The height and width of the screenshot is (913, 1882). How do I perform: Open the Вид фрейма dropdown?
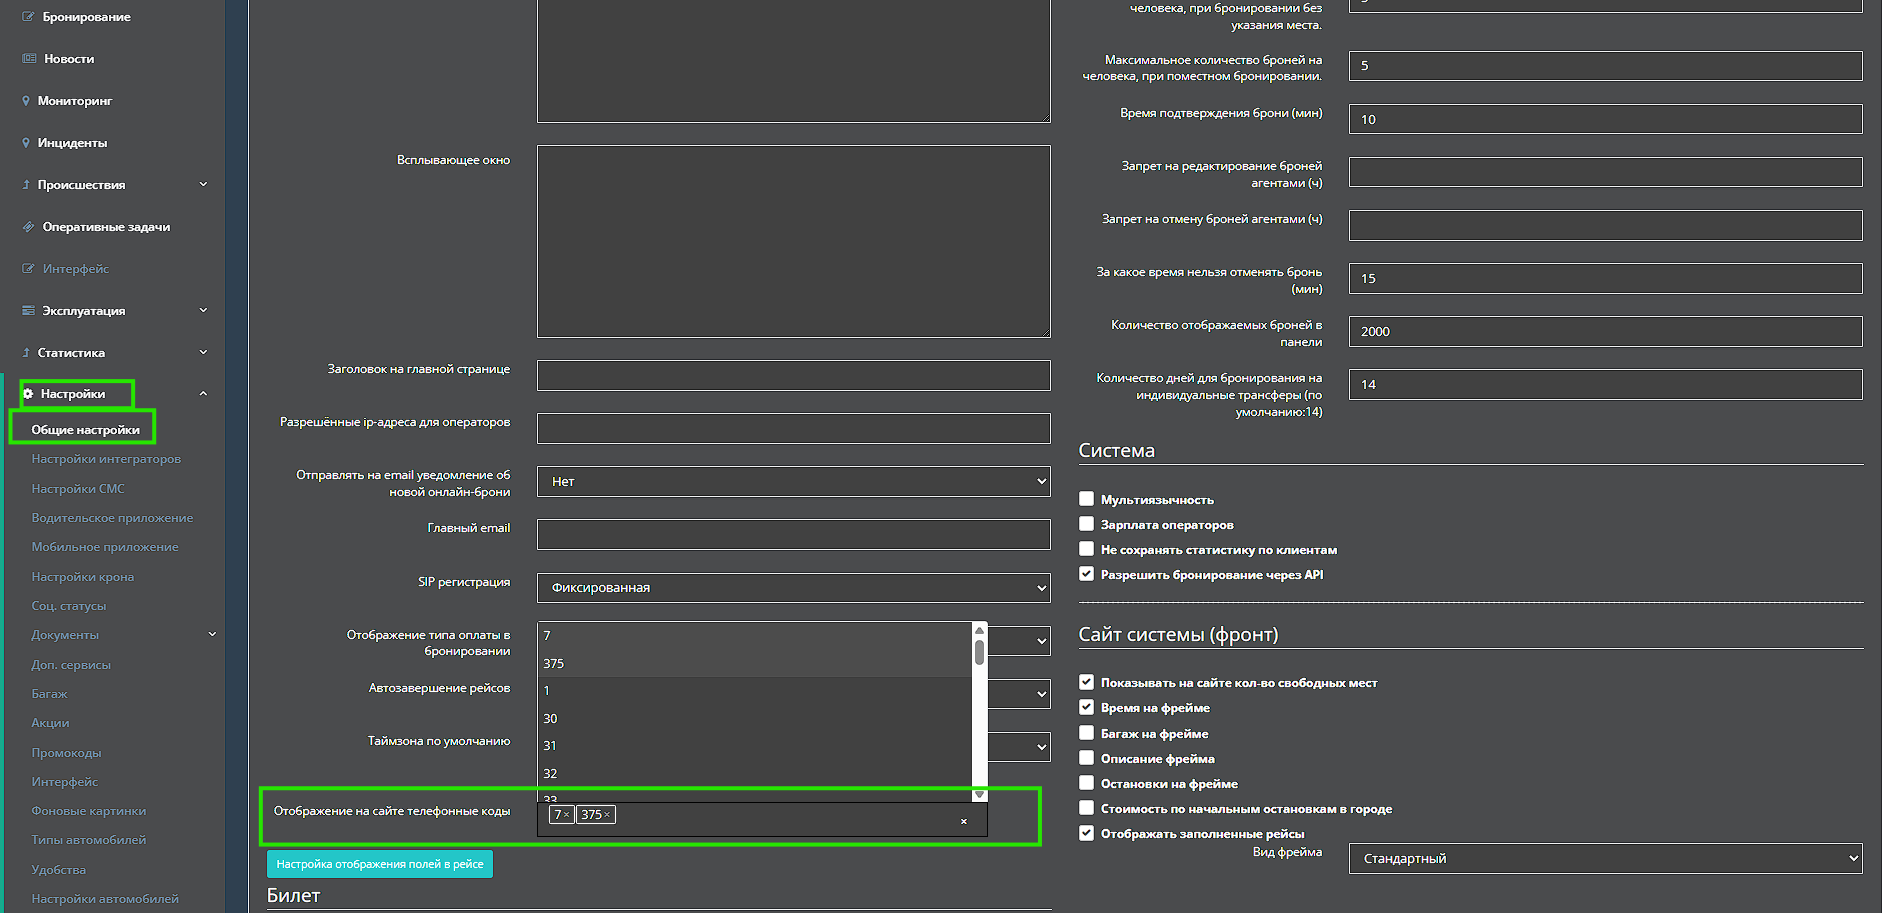click(1604, 858)
